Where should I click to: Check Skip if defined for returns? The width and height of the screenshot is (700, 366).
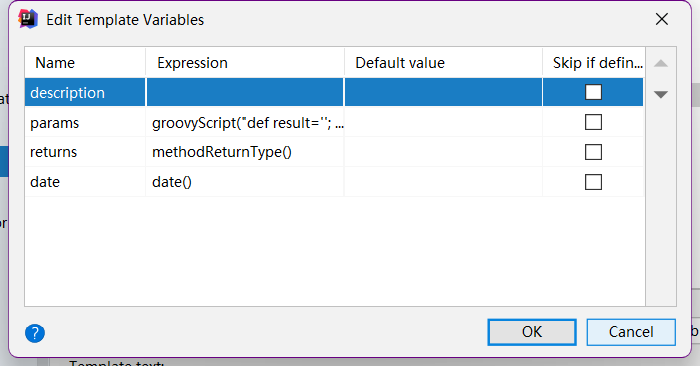(x=593, y=152)
